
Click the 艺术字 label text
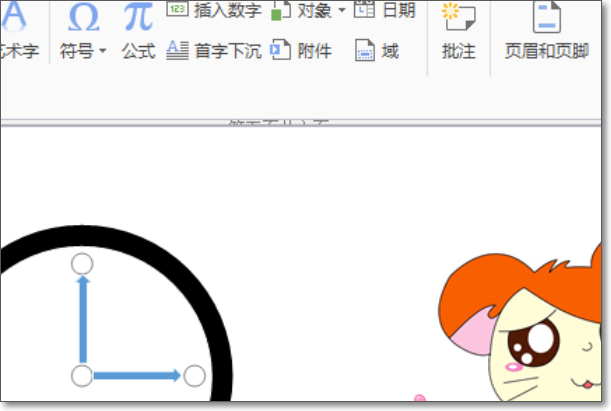click(x=19, y=51)
